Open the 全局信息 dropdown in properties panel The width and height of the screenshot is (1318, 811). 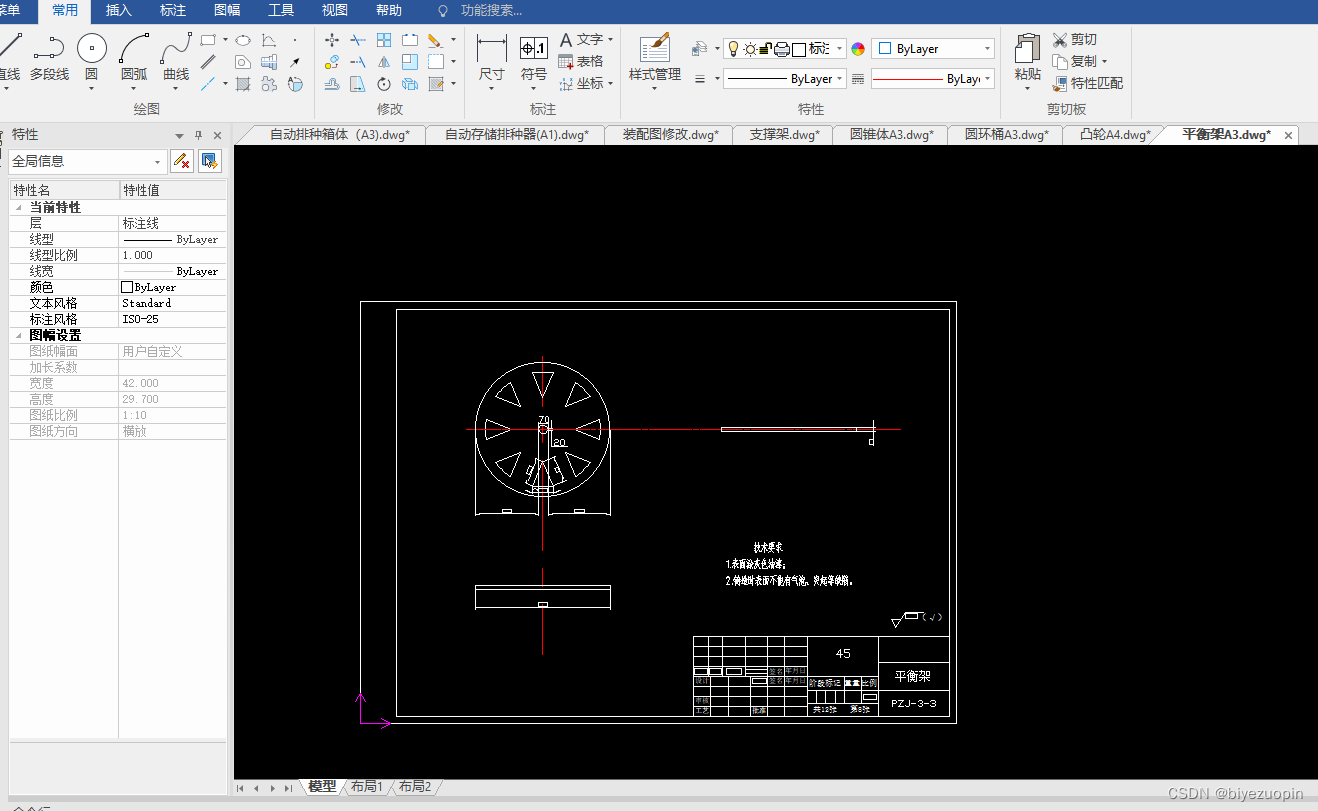pos(88,161)
